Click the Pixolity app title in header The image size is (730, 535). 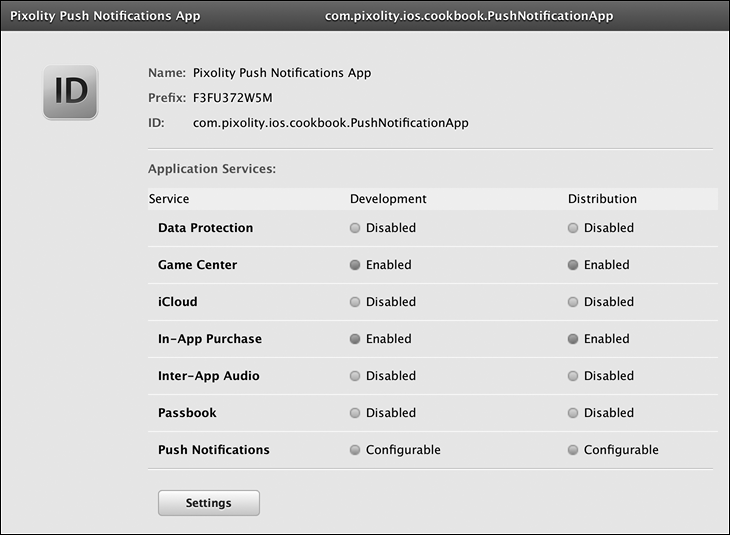point(105,16)
